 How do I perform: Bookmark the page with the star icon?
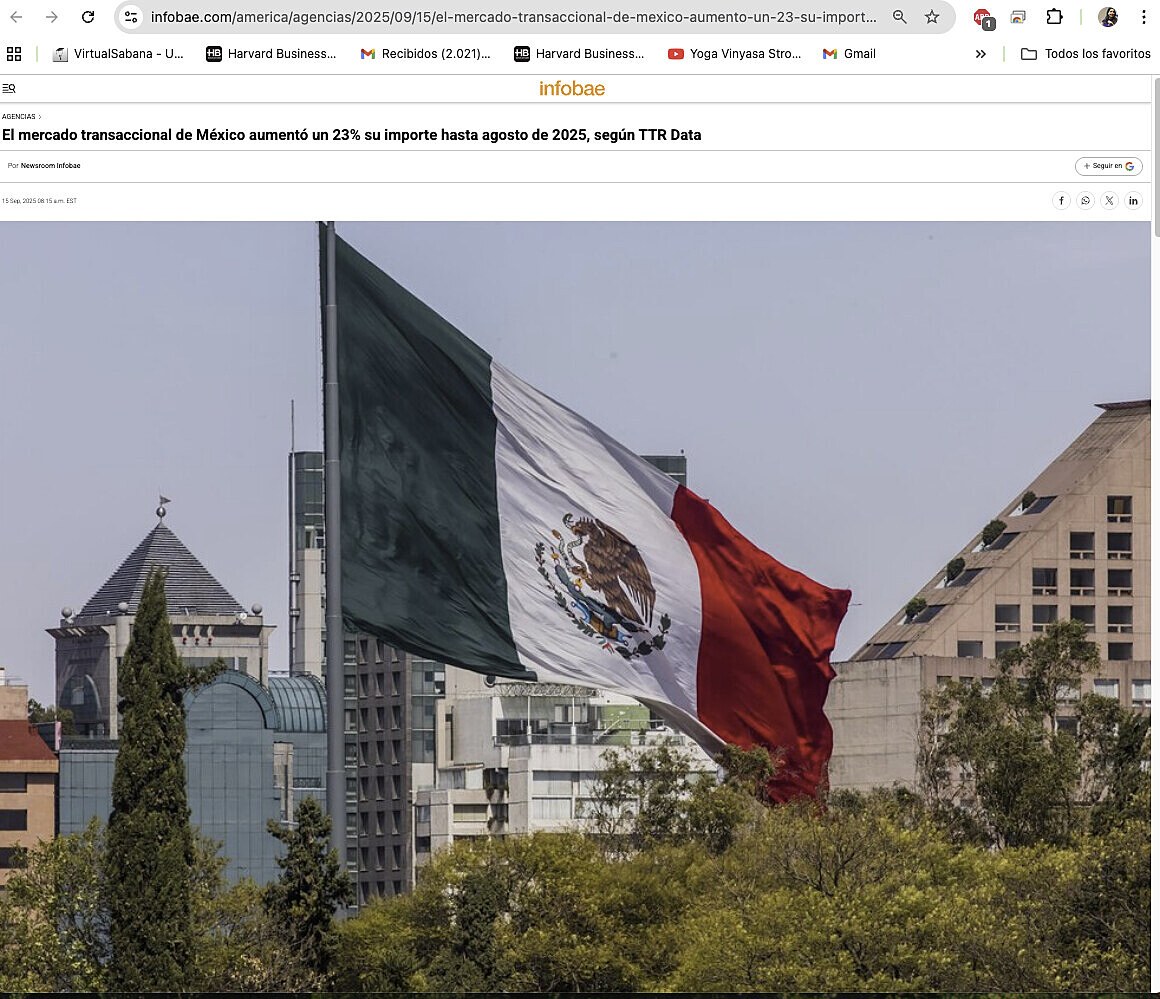click(931, 17)
